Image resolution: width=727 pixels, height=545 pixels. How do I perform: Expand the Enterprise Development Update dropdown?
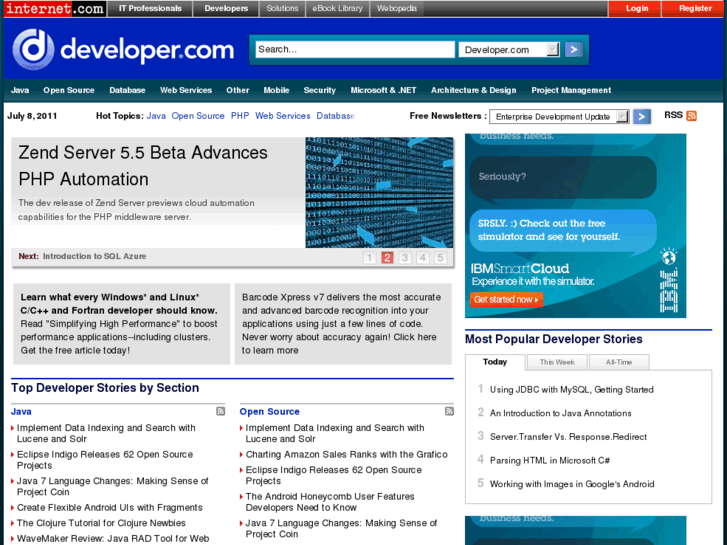tap(559, 116)
